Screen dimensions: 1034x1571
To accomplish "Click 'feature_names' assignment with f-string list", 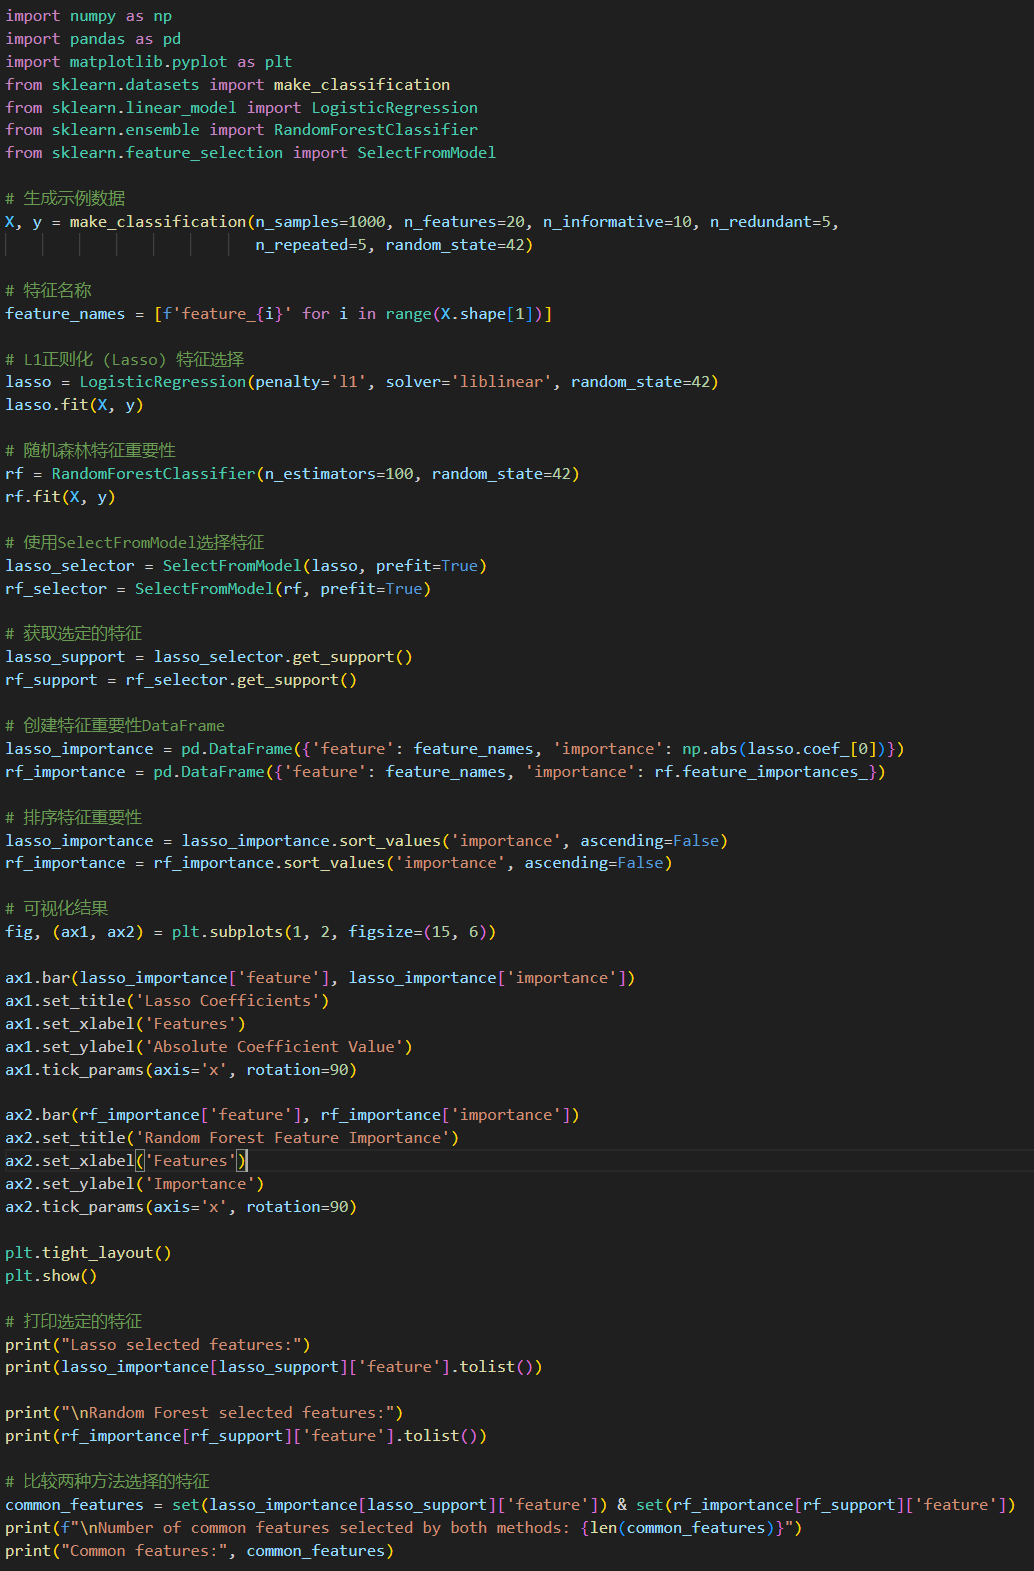I will (x=279, y=314).
